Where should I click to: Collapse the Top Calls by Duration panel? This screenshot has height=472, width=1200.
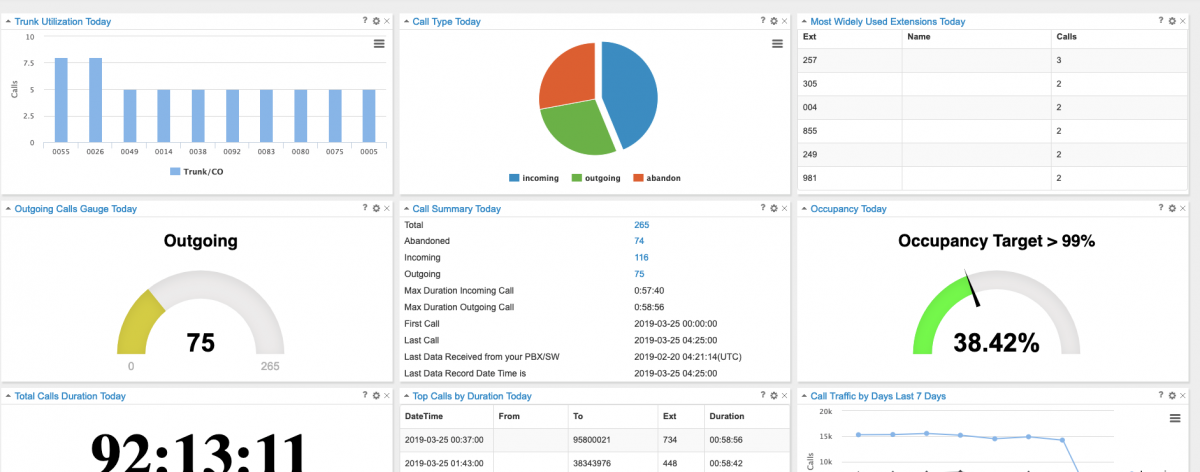(x=407, y=395)
